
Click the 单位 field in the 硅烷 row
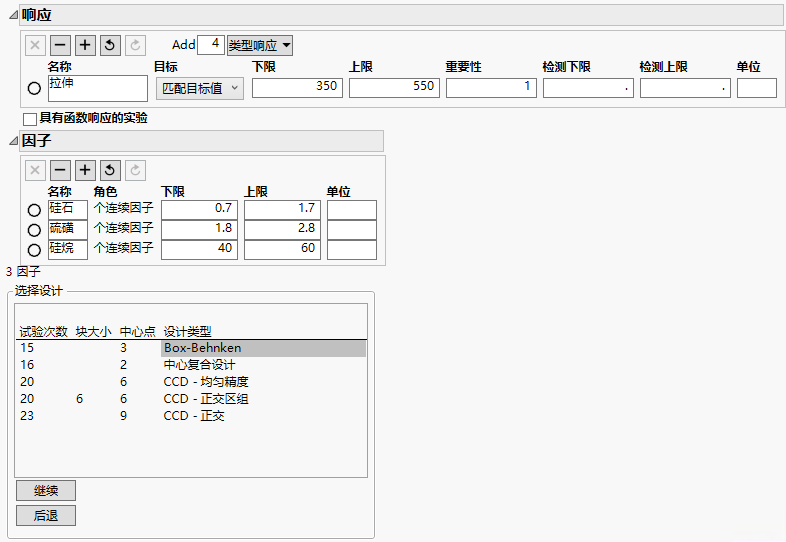click(352, 250)
